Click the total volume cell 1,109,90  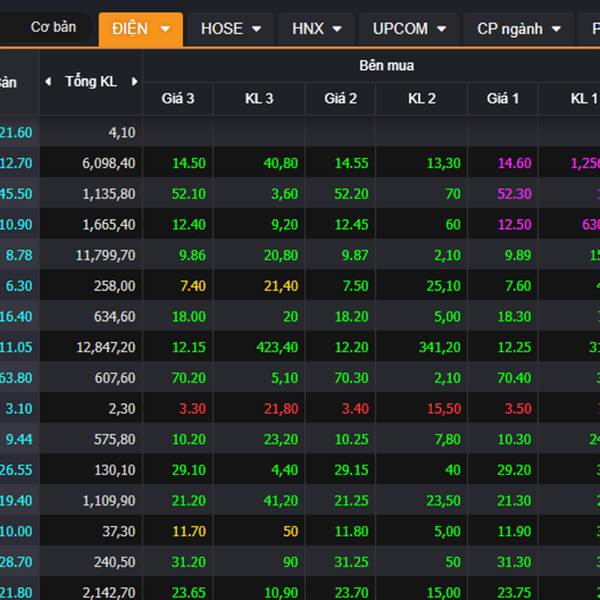pos(109,501)
